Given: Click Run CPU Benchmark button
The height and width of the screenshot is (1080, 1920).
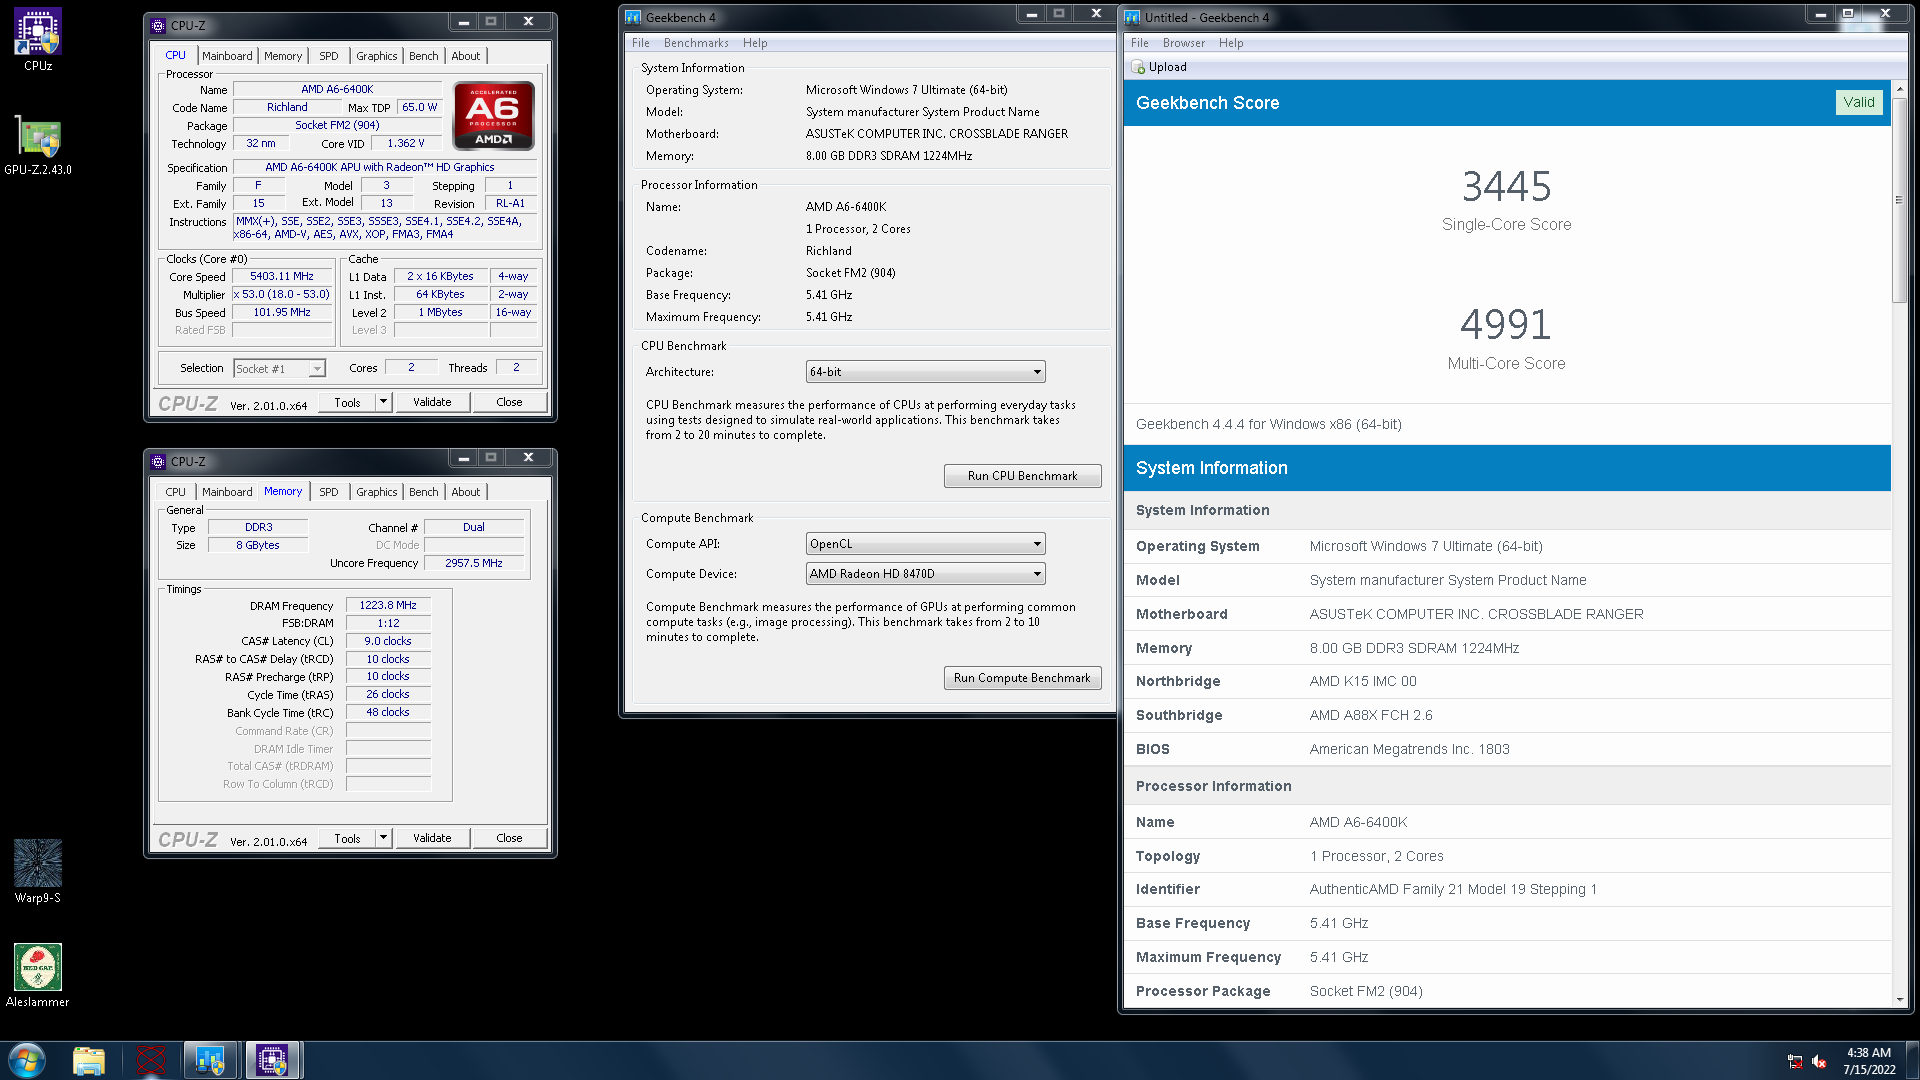Looking at the screenshot, I should [1022, 476].
